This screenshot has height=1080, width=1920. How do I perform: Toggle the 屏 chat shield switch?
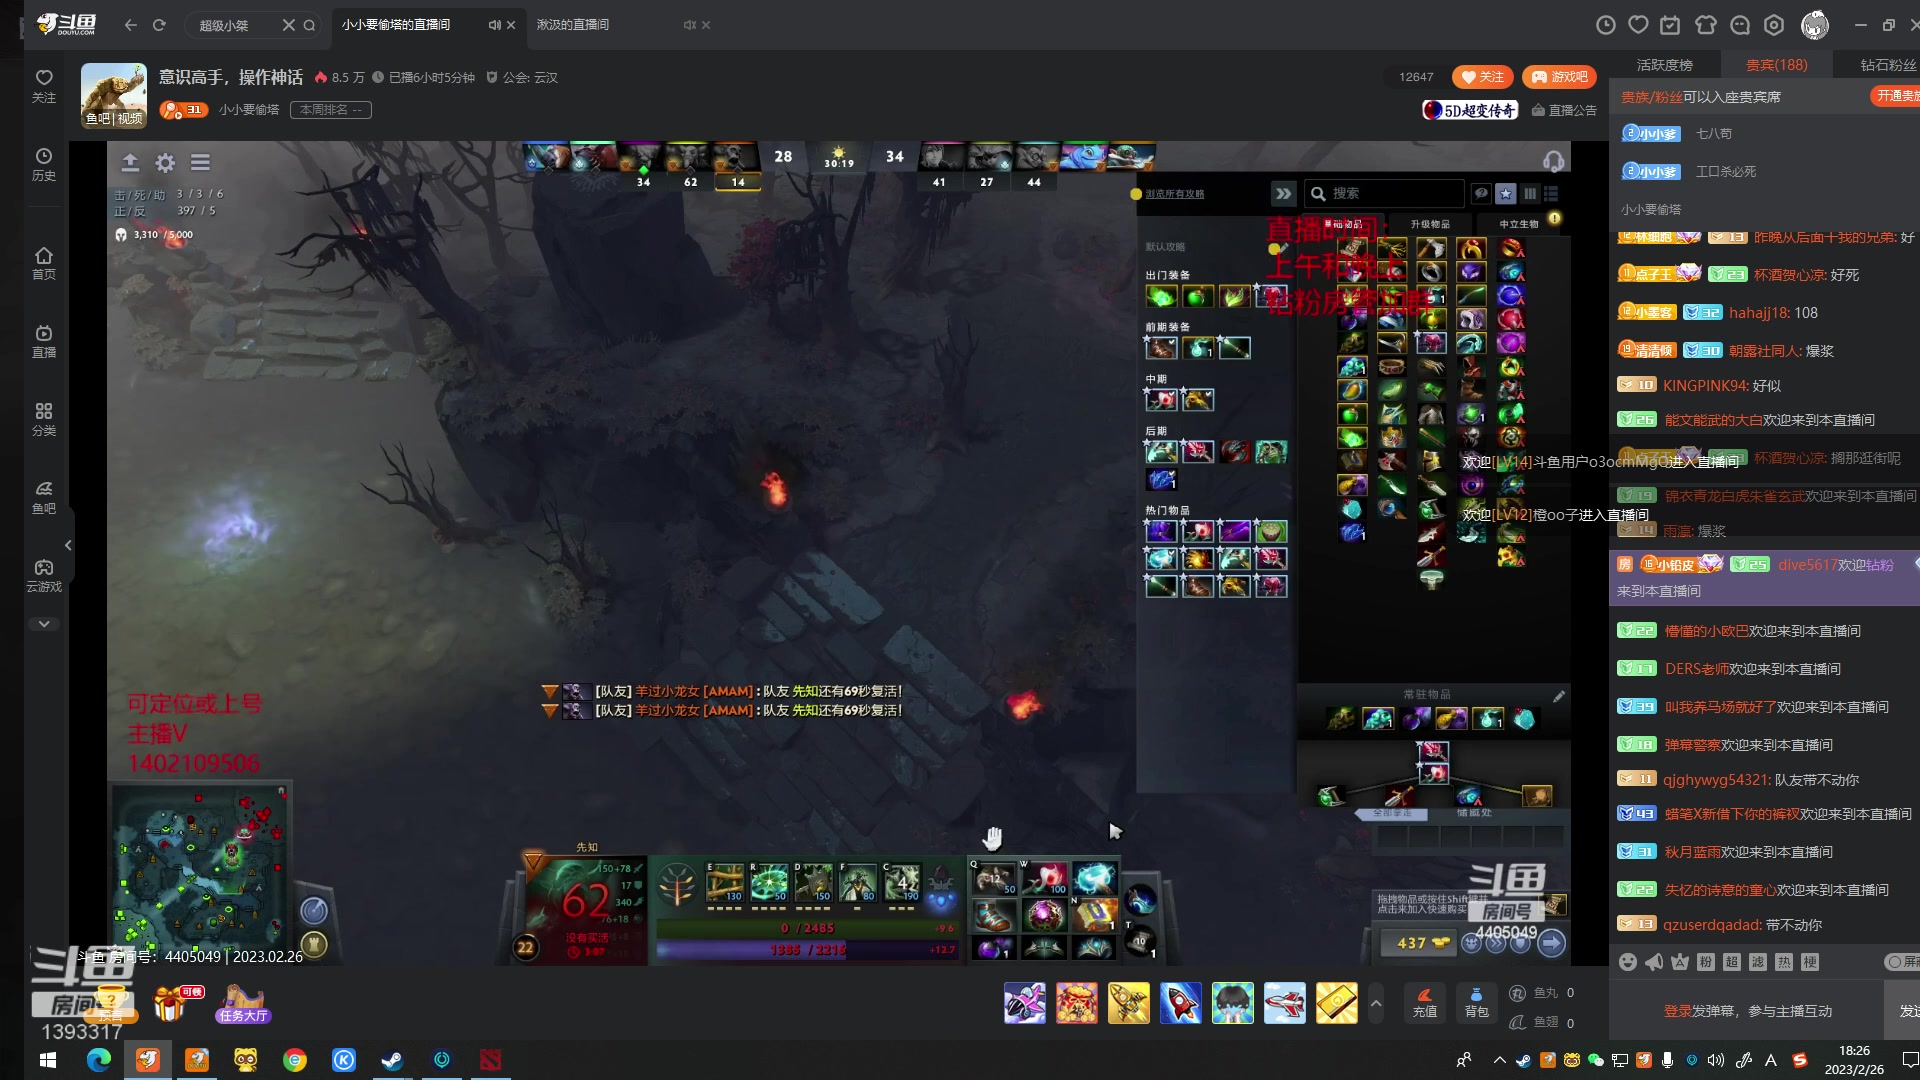(x=1902, y=962)
